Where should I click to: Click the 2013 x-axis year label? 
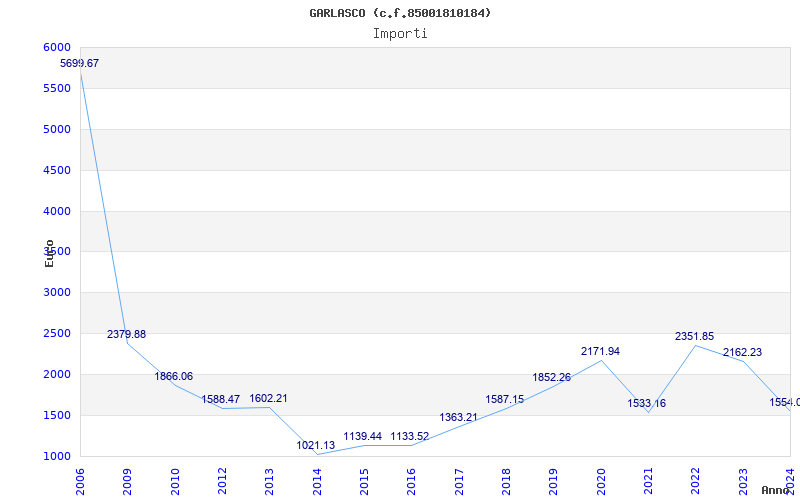(269, 482)
